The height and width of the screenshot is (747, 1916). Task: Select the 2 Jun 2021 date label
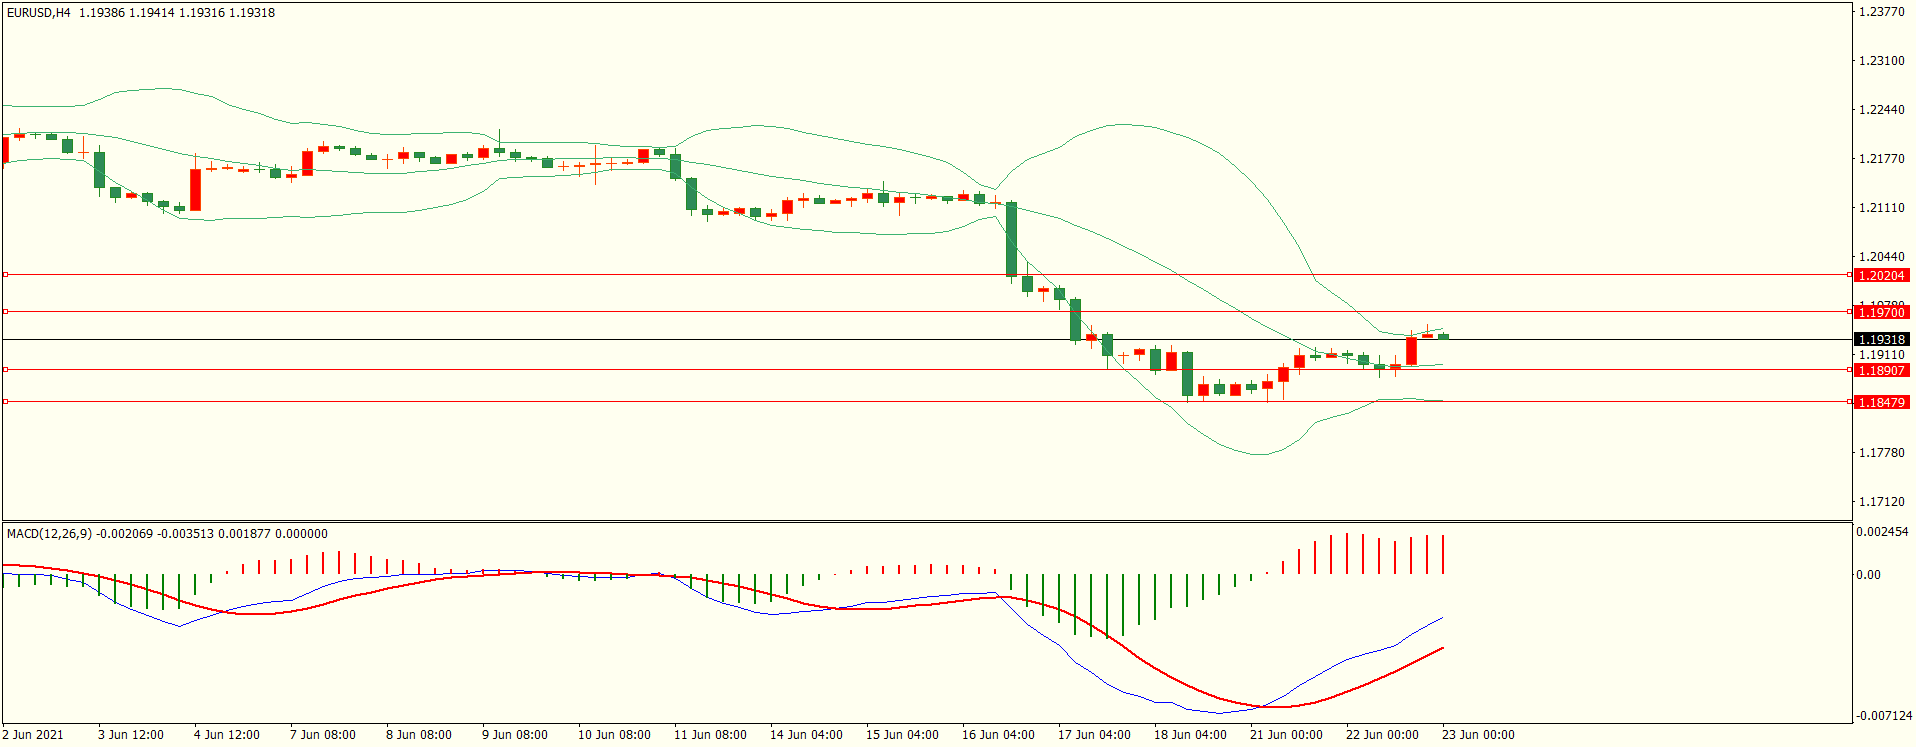(x=33, y=735)
